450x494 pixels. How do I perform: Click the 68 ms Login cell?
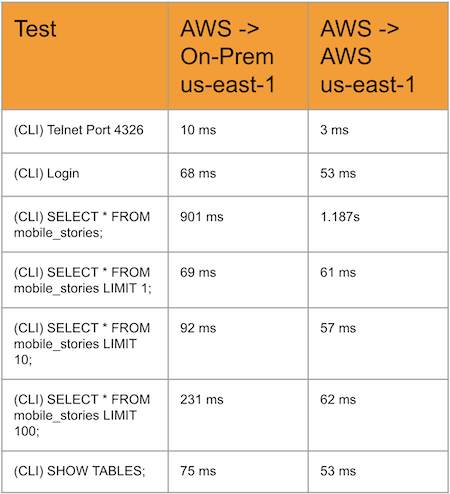pyautogui.click(x=238, y=175)
